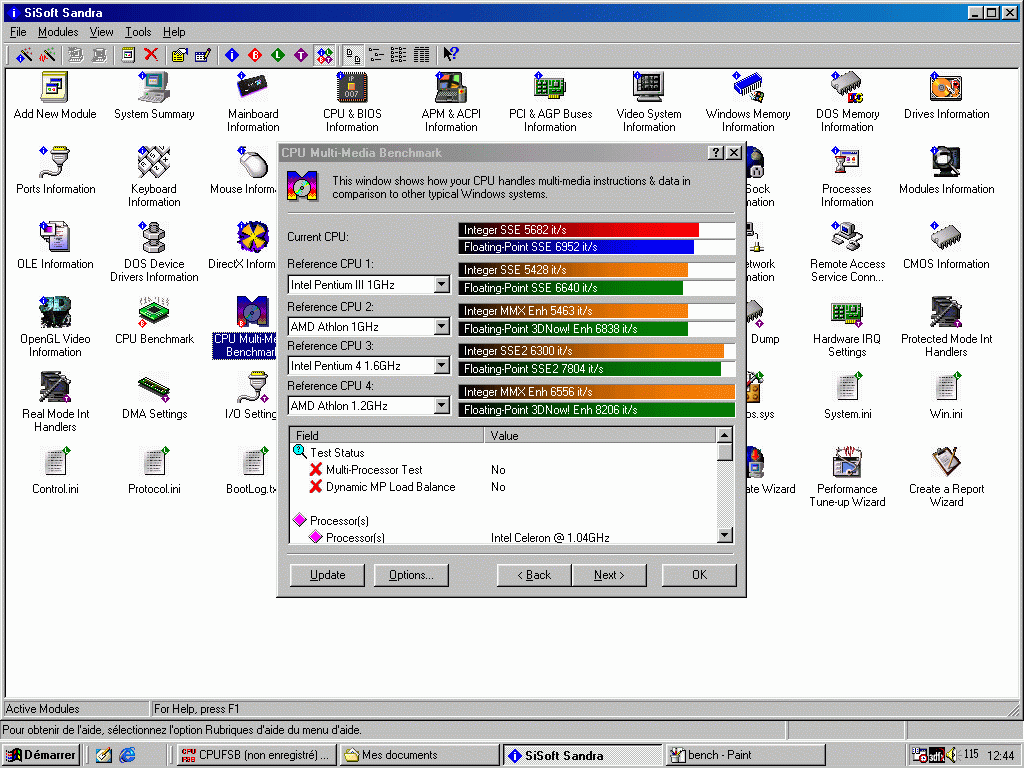Open the System Summary module
Screen dimensions: 1024x768
tap(154, 96)
